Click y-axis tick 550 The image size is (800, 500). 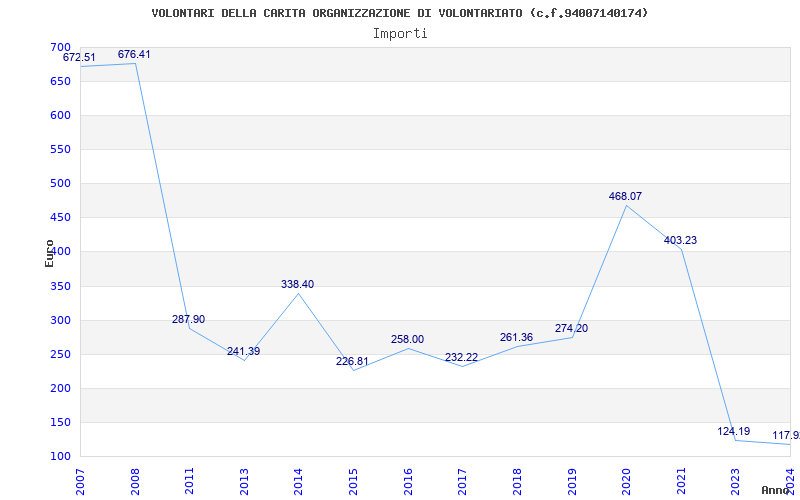tap(60, 149)
